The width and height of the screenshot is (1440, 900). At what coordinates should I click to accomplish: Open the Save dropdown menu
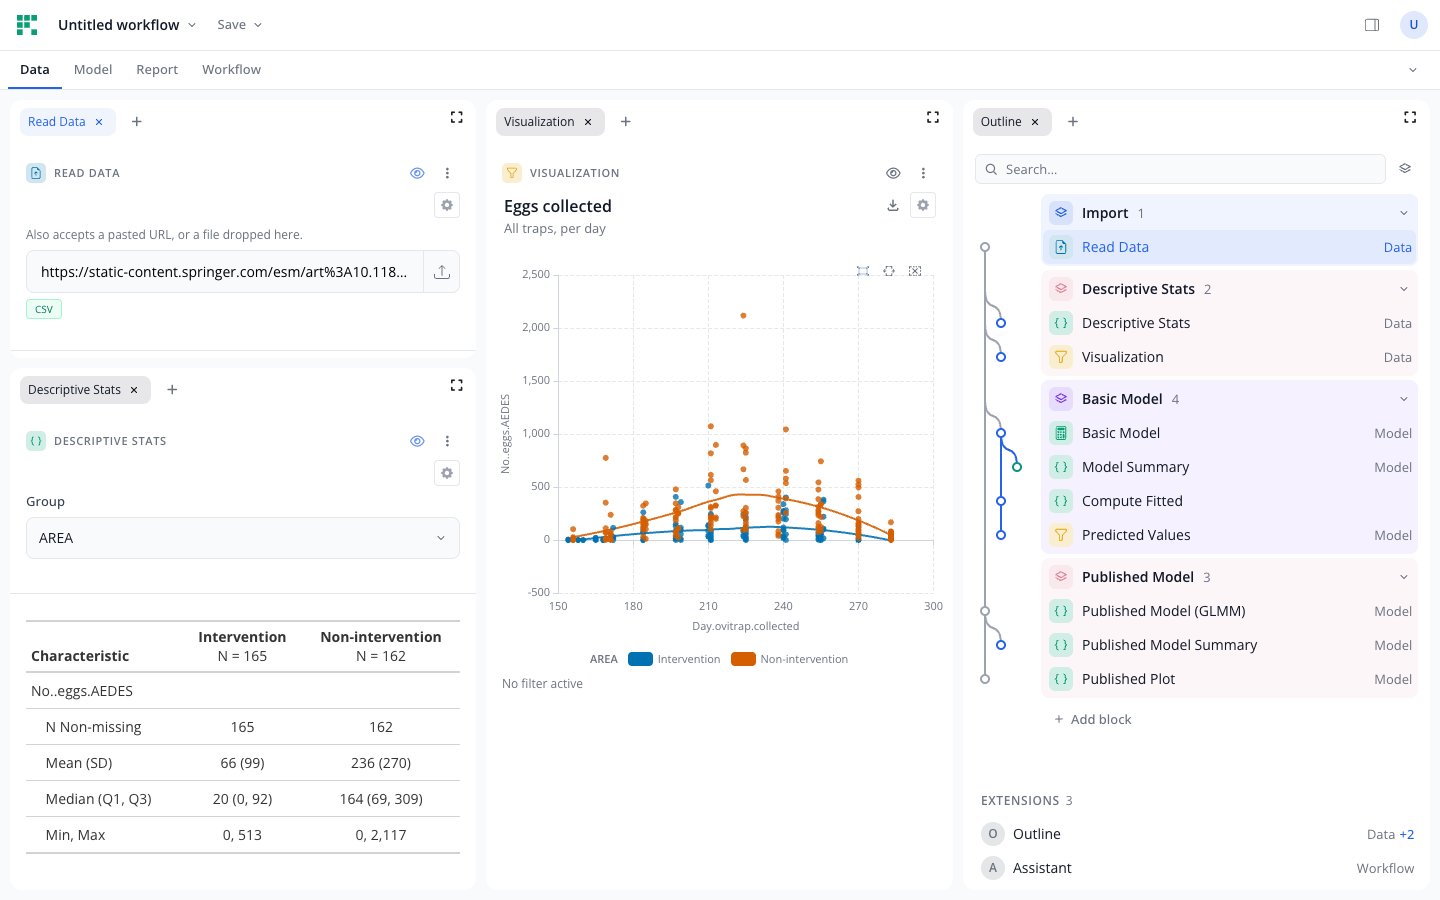[239, 25]
